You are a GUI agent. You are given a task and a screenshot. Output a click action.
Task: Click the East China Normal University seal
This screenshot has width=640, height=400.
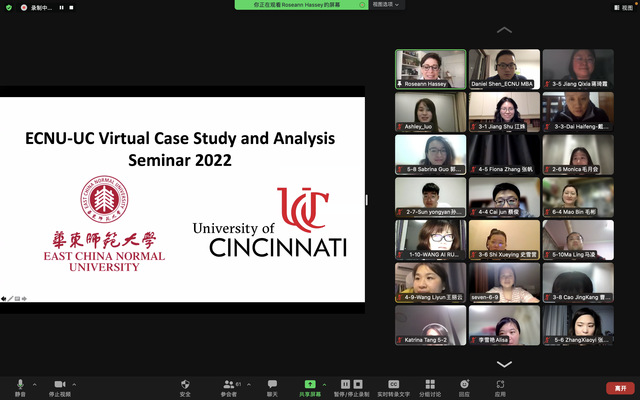tap(104, 199)
